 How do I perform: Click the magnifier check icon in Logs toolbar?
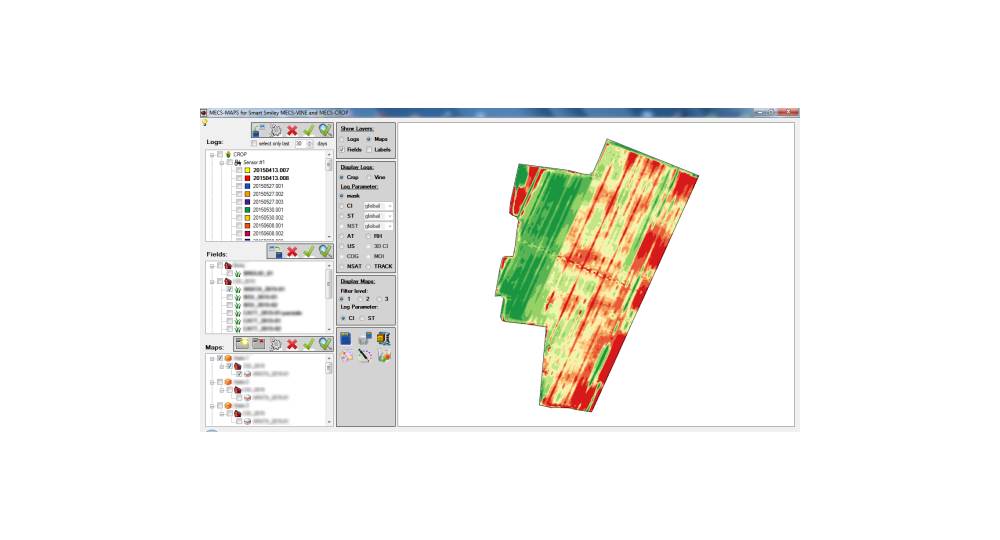(x=325, y=130)
